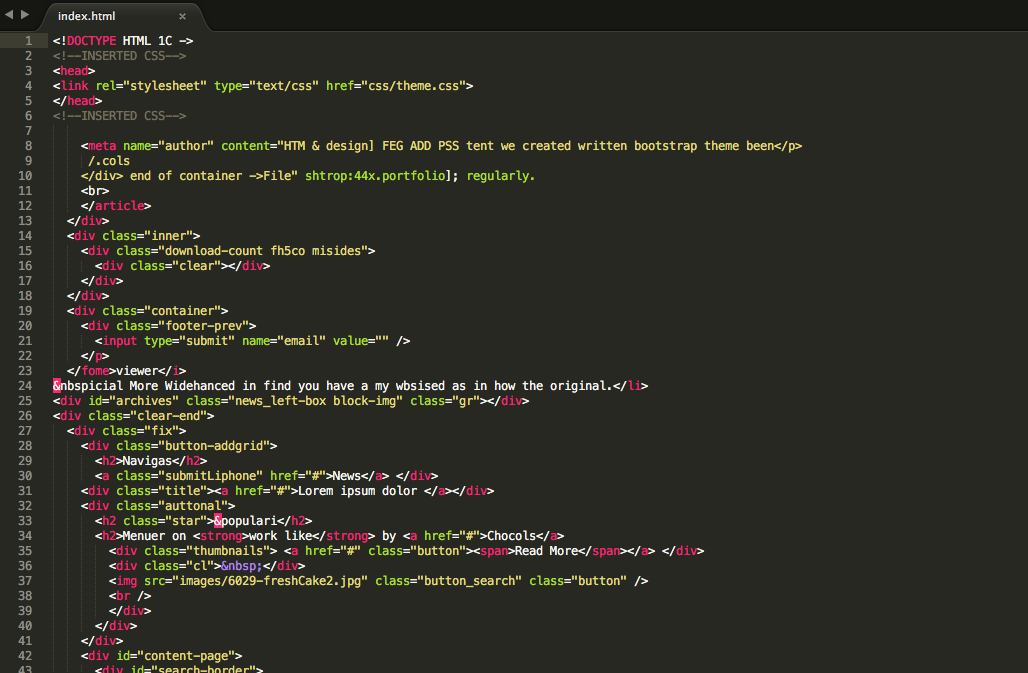Click the id="content-page" div line
1028x673 pixels.
click(161, 656)
